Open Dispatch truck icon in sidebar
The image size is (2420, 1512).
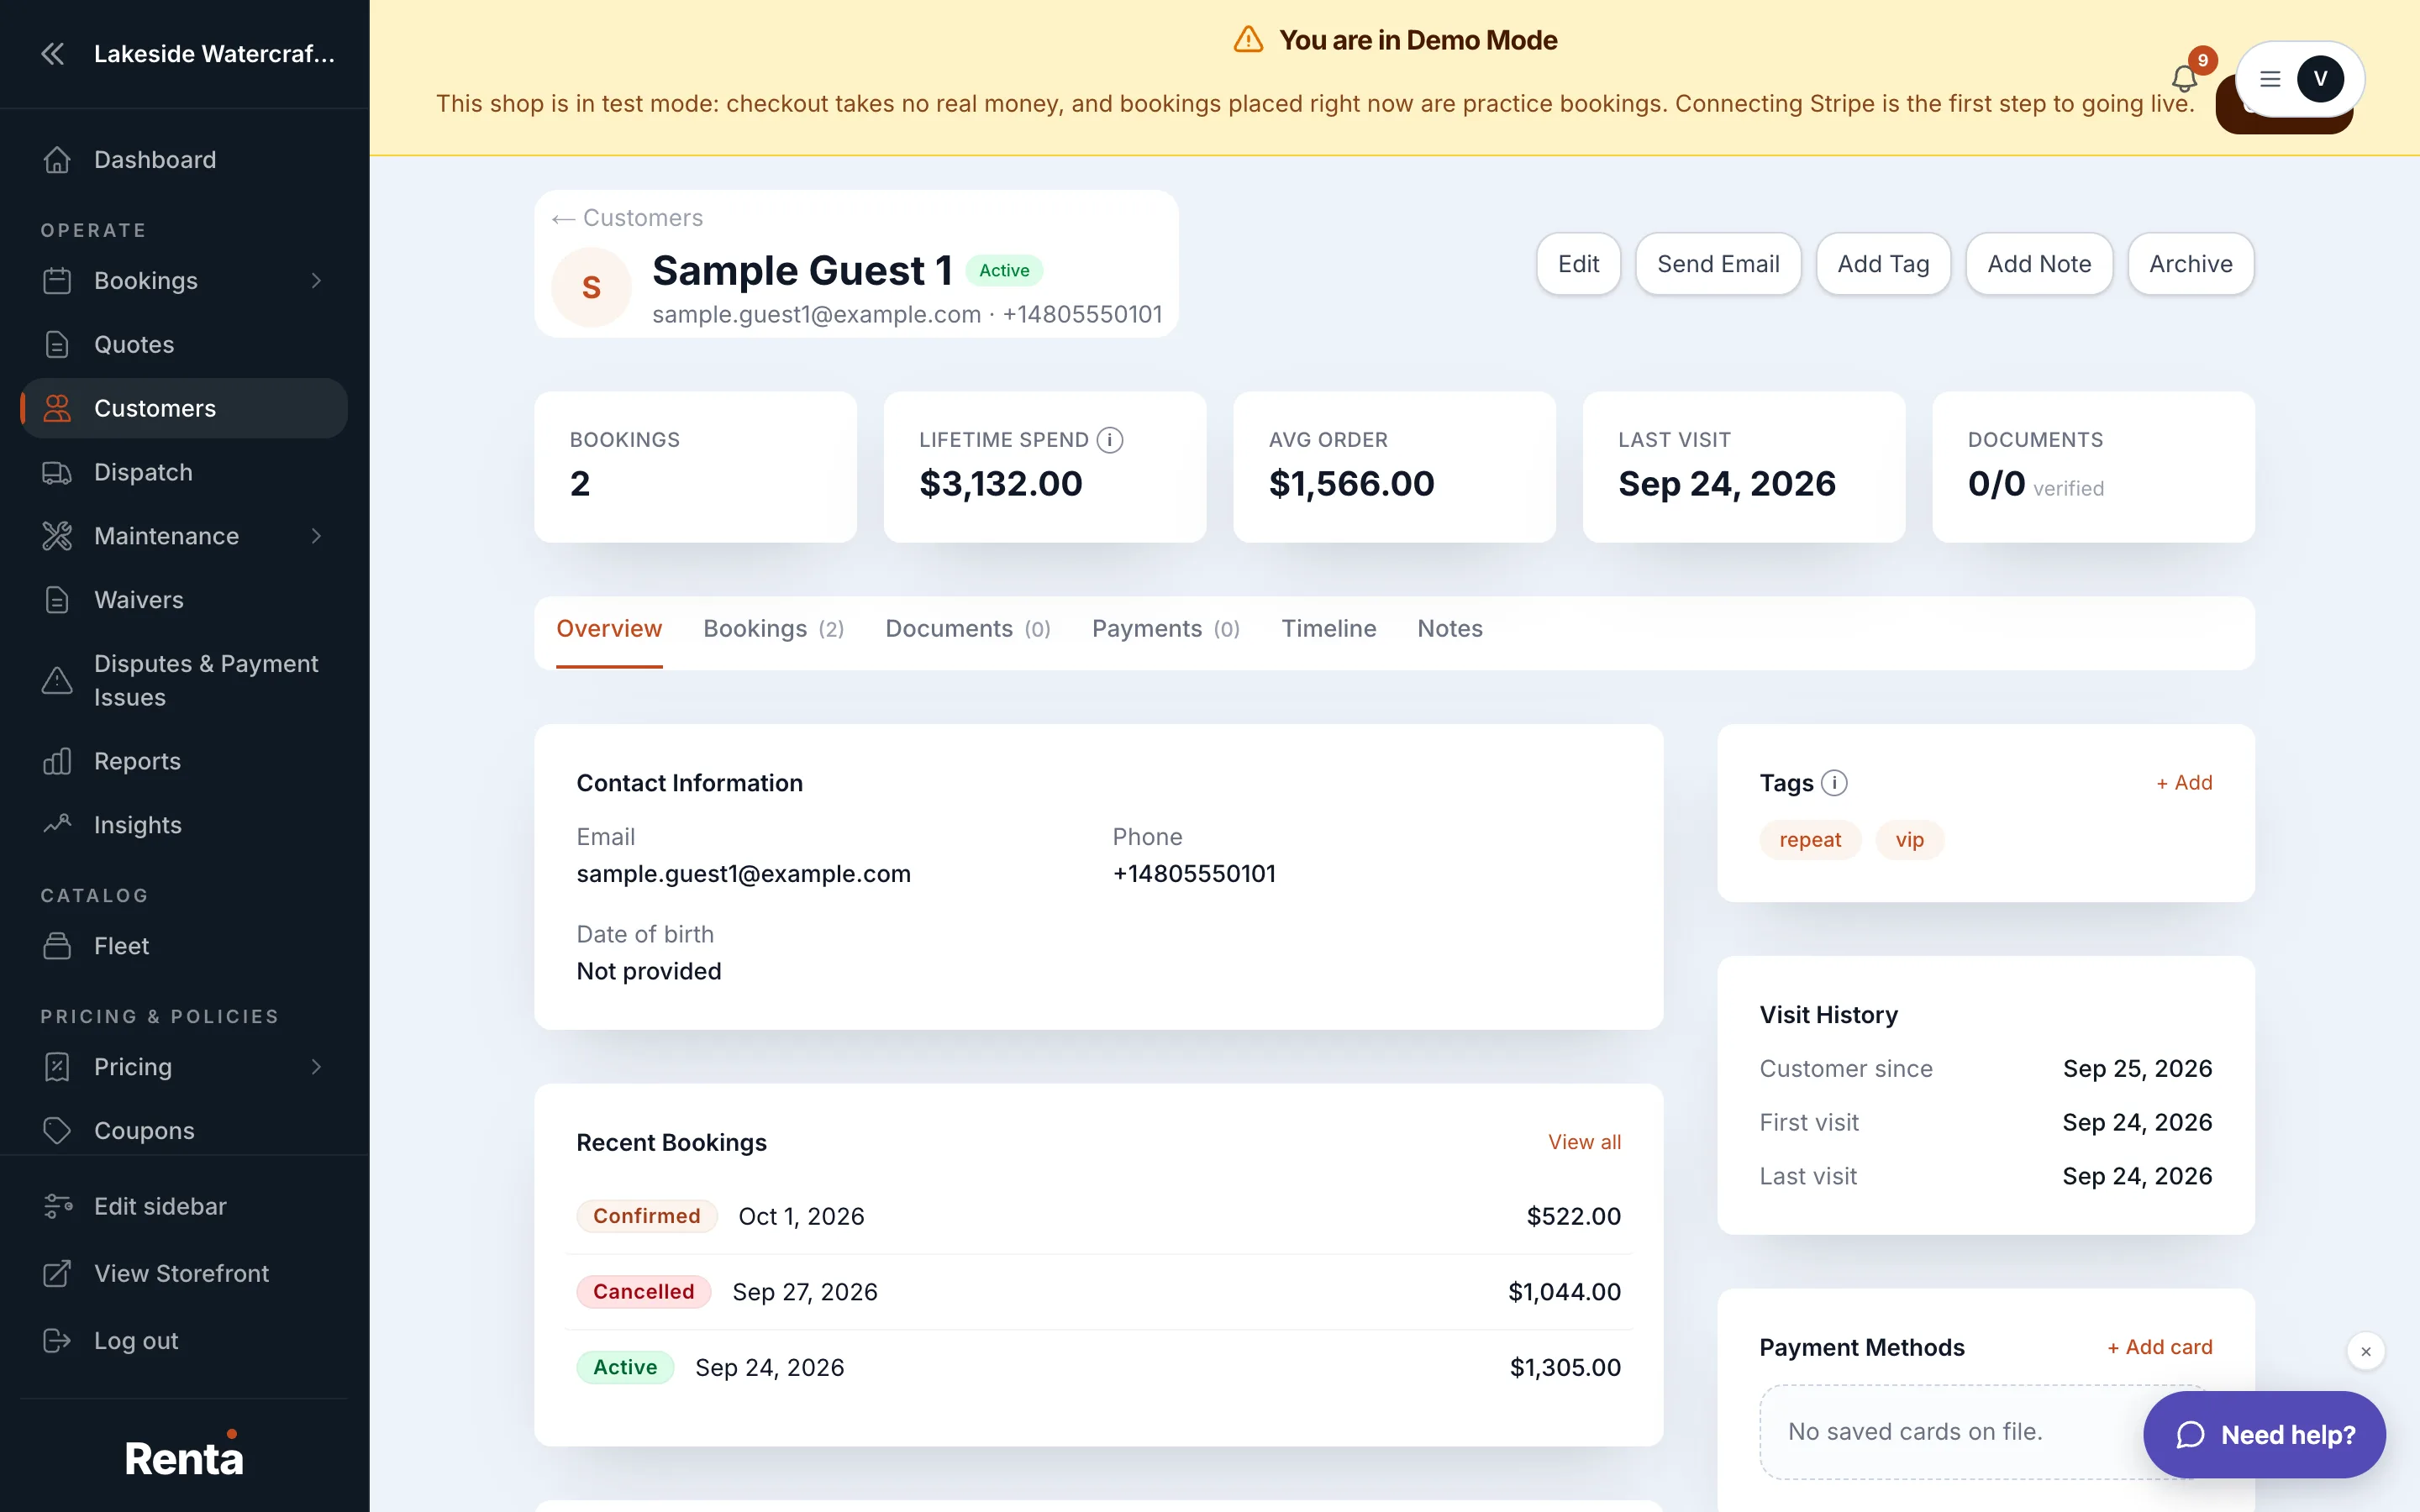[x=57, y=472]
